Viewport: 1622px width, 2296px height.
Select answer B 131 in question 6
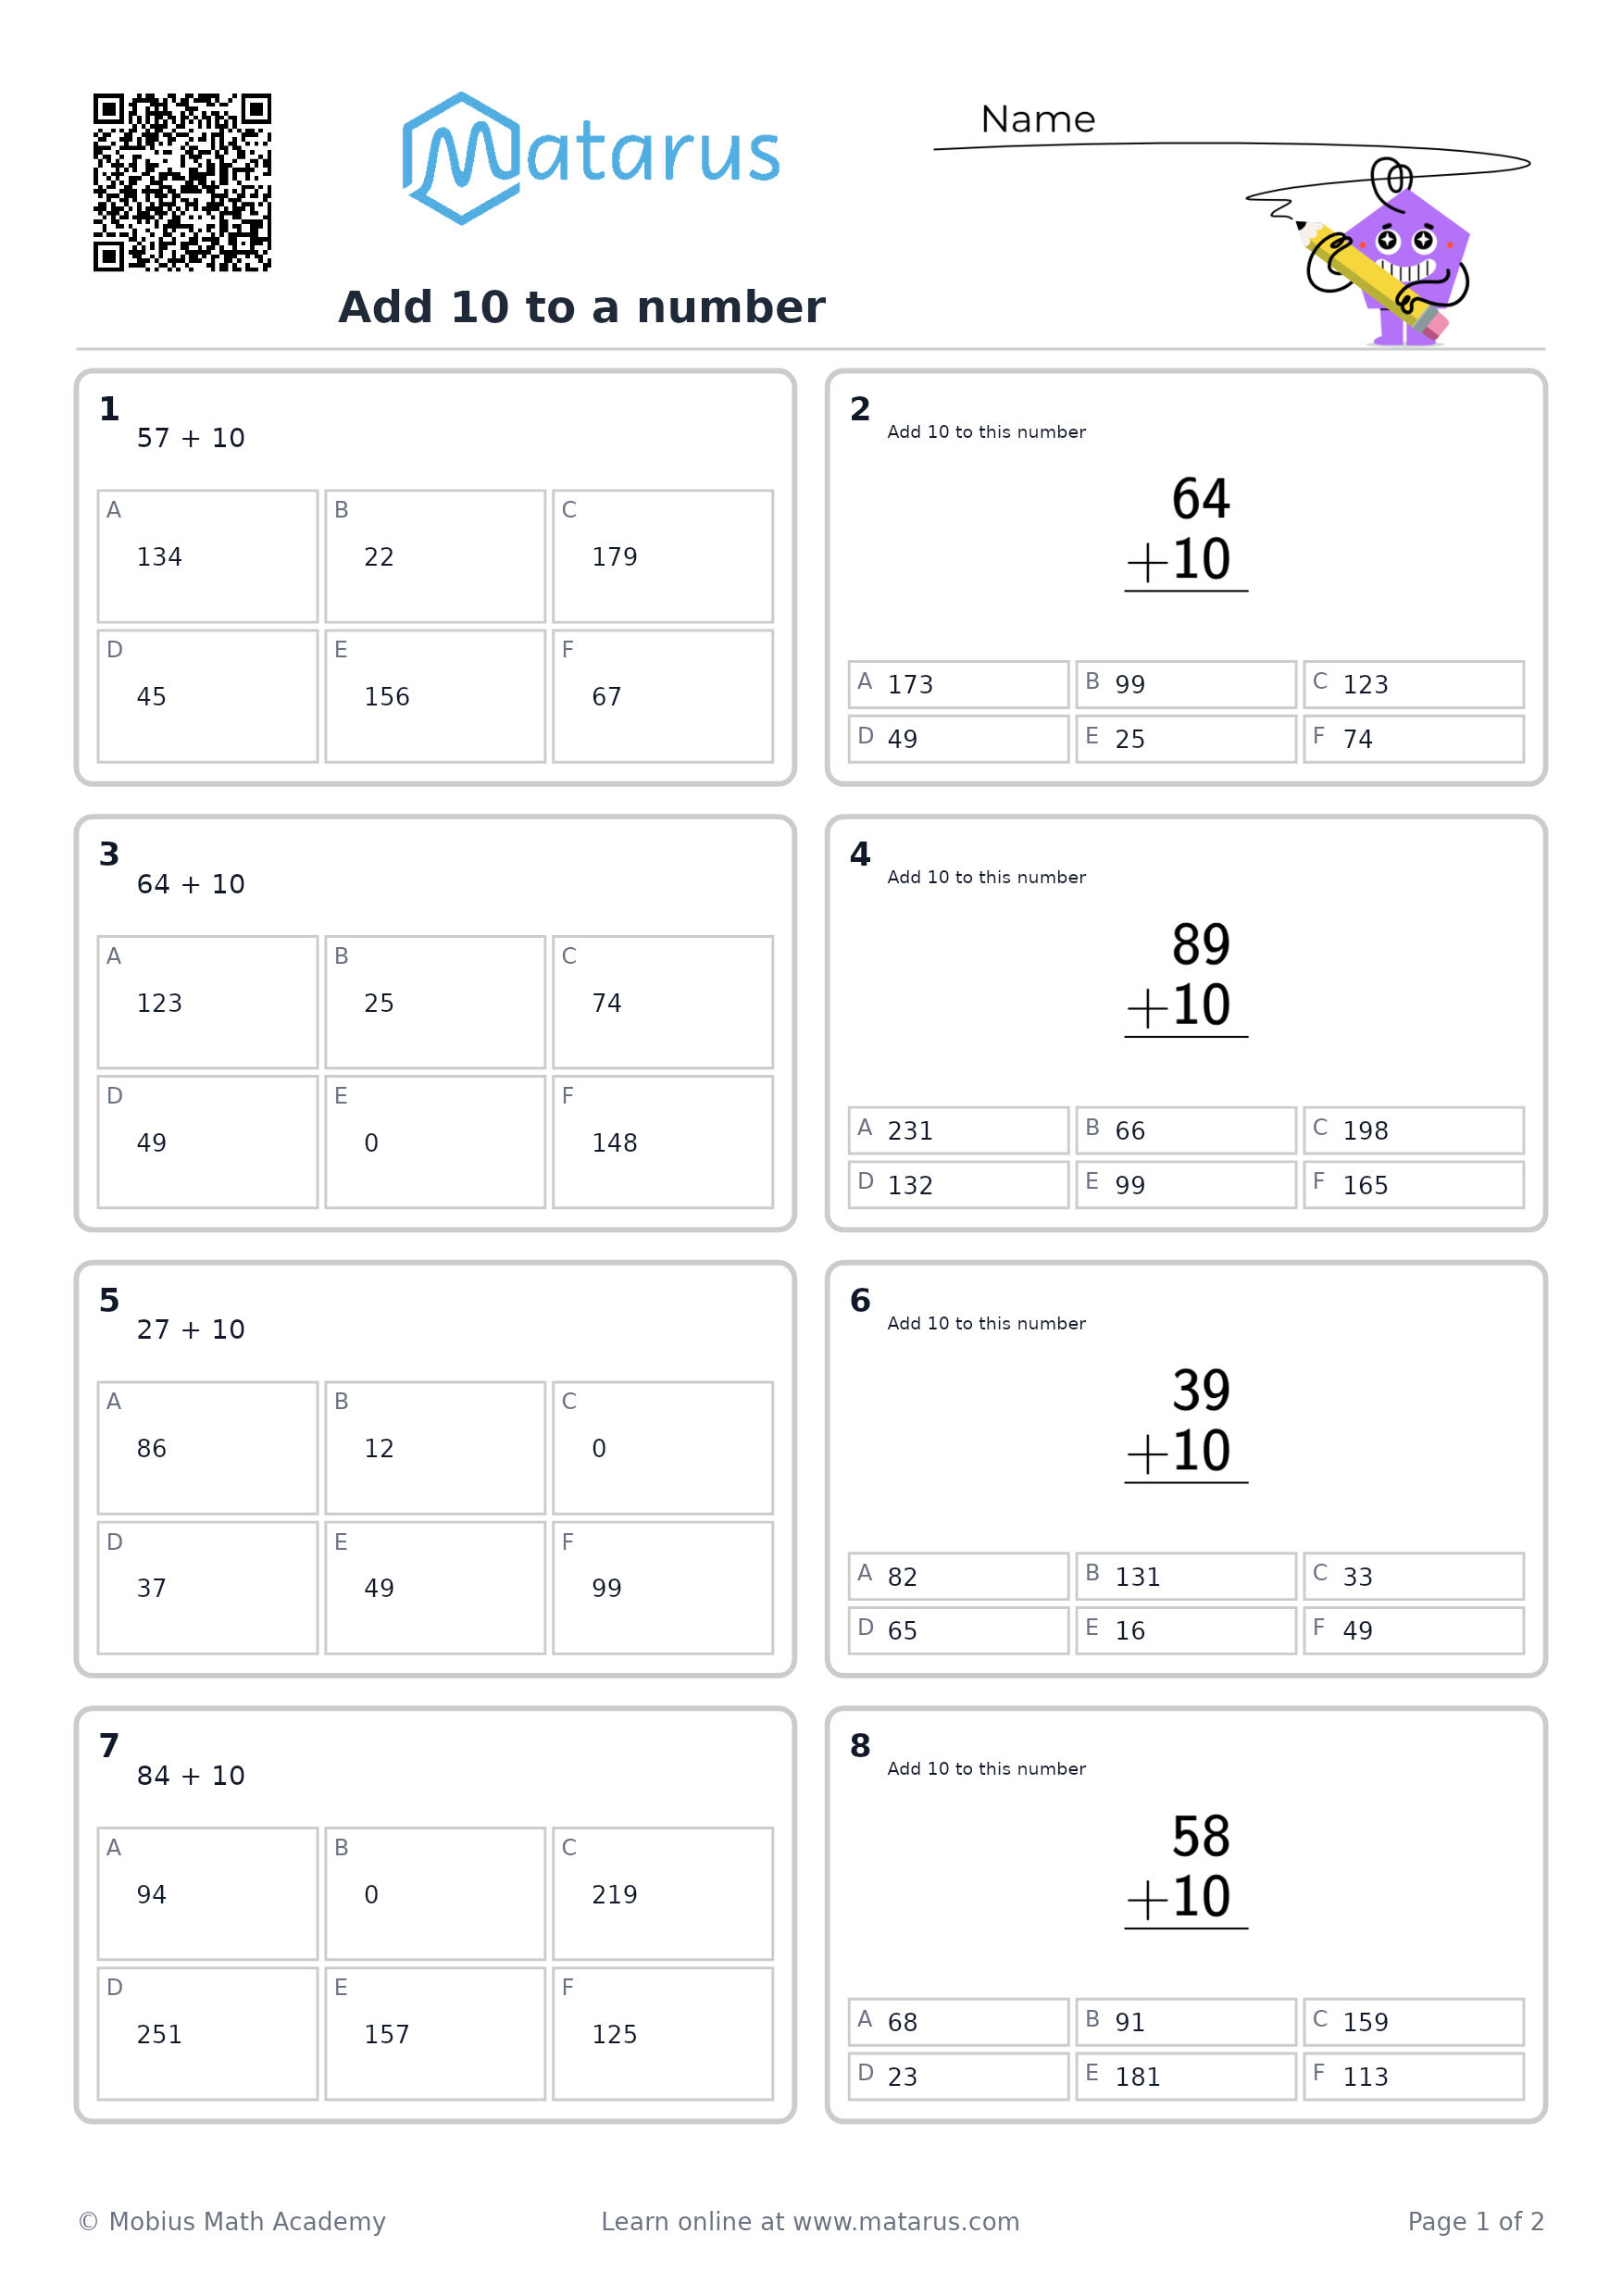point(1186,1577)
